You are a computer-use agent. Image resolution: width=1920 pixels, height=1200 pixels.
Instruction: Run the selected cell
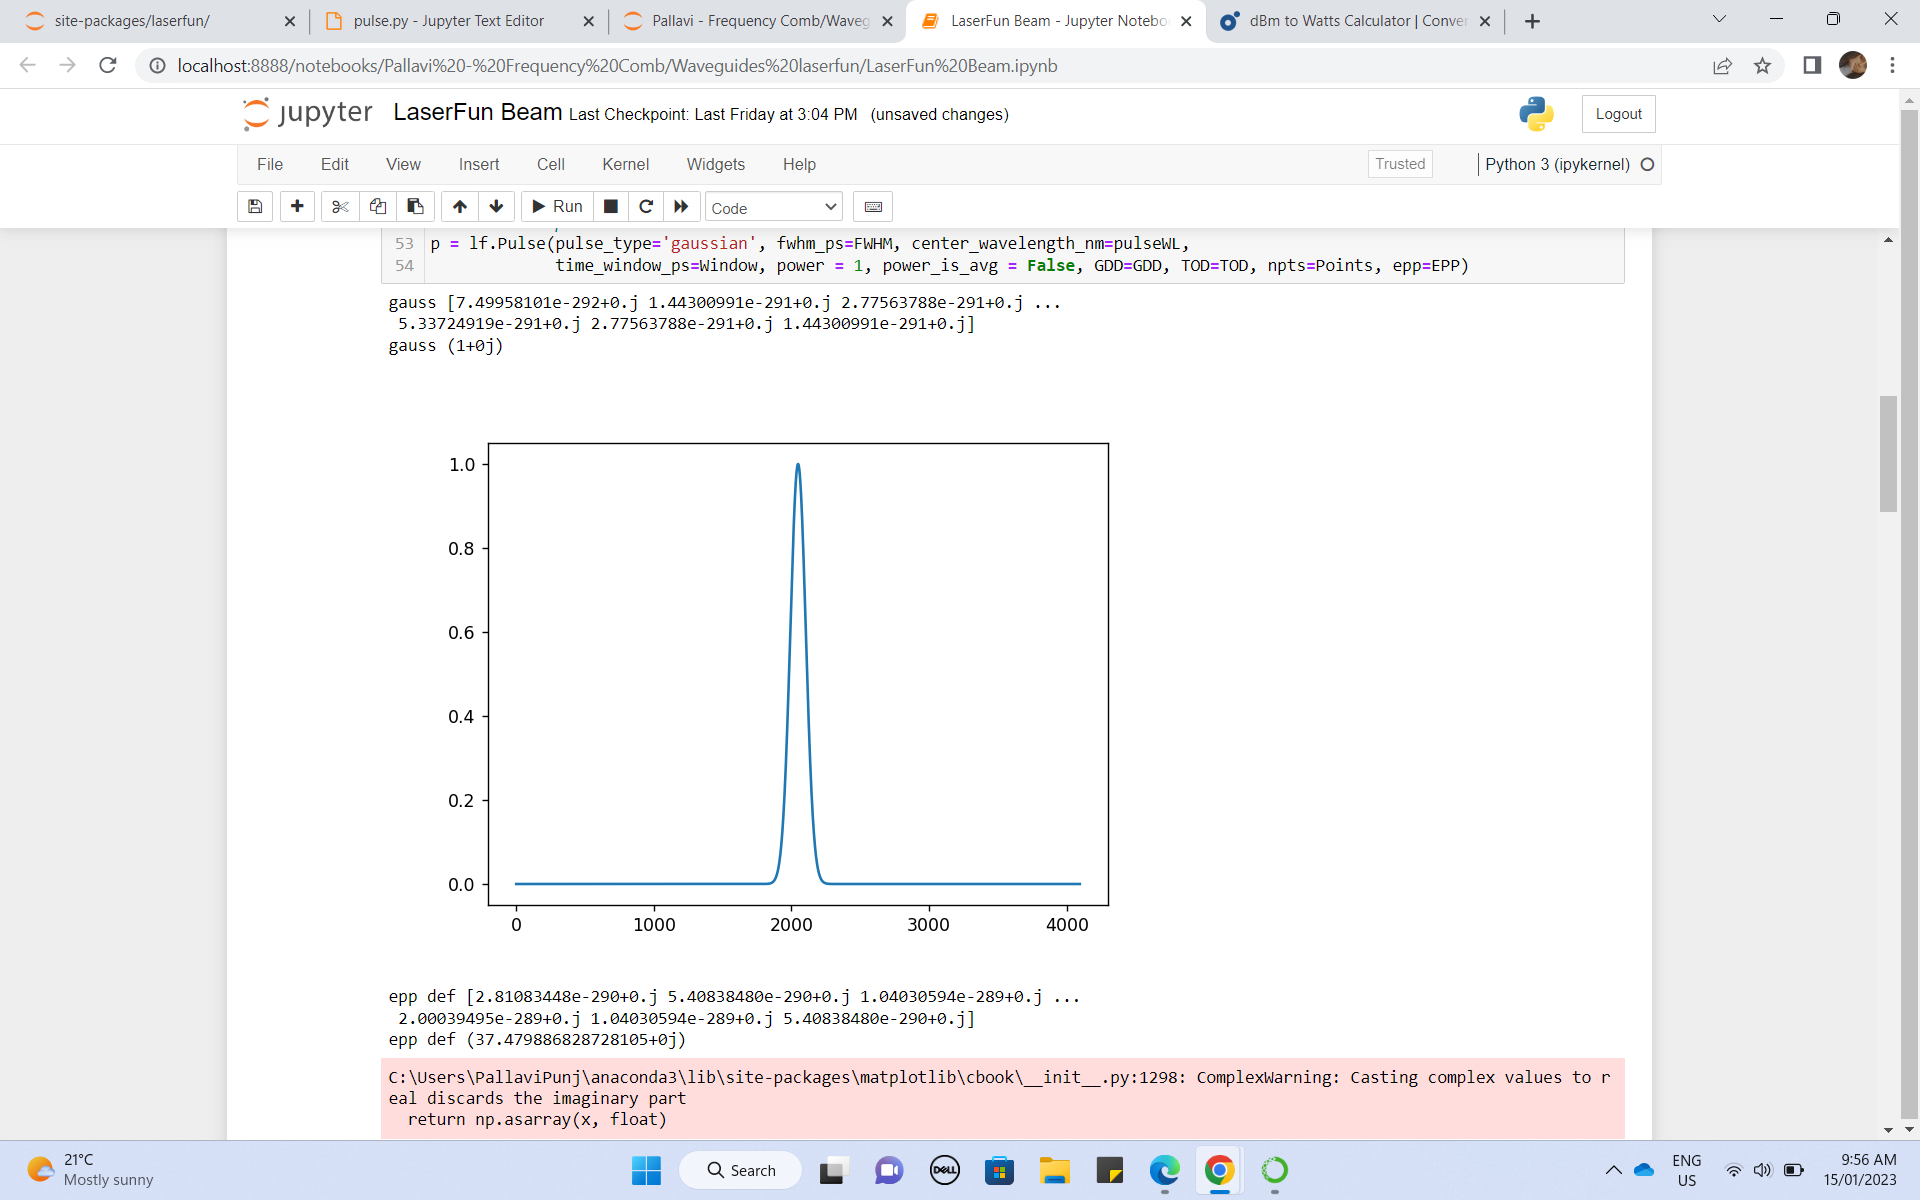pyautogui.click(x=556, y=206)
